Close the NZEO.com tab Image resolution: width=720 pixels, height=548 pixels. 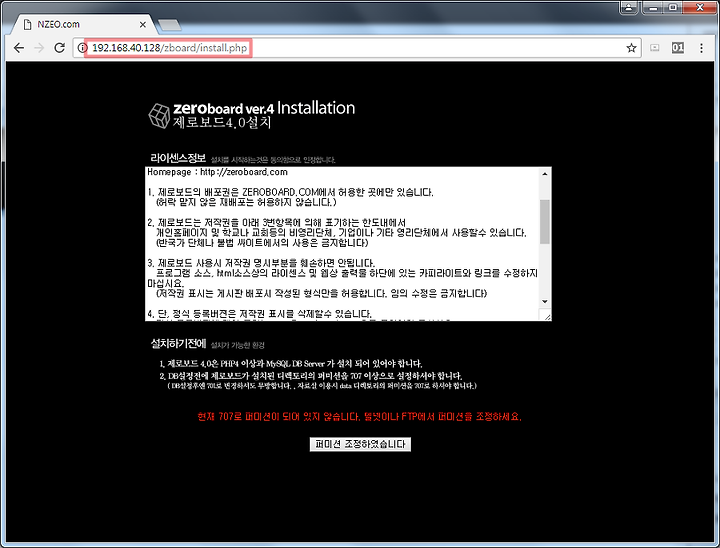(x=143, y=24)
